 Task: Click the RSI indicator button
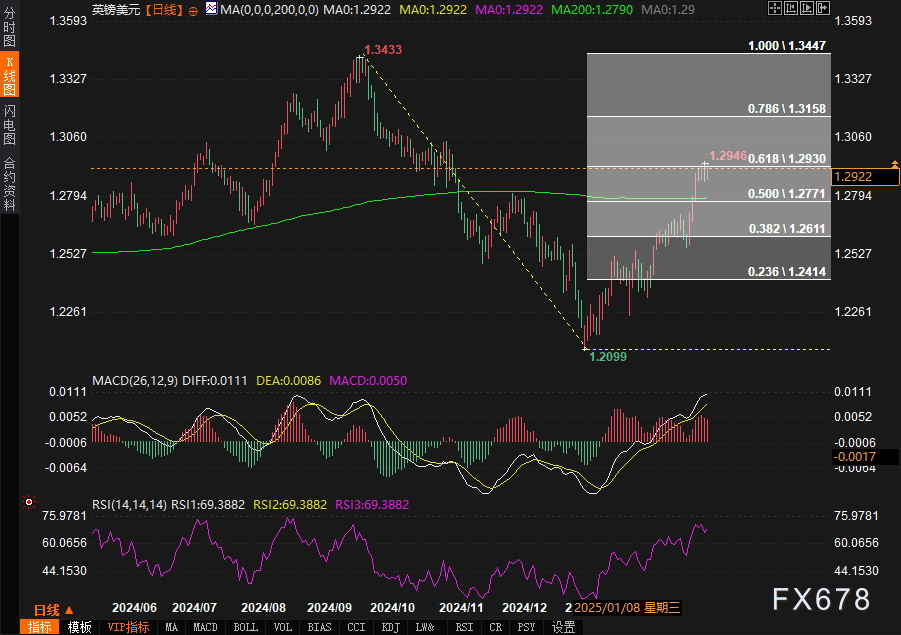tap(464, 627)
